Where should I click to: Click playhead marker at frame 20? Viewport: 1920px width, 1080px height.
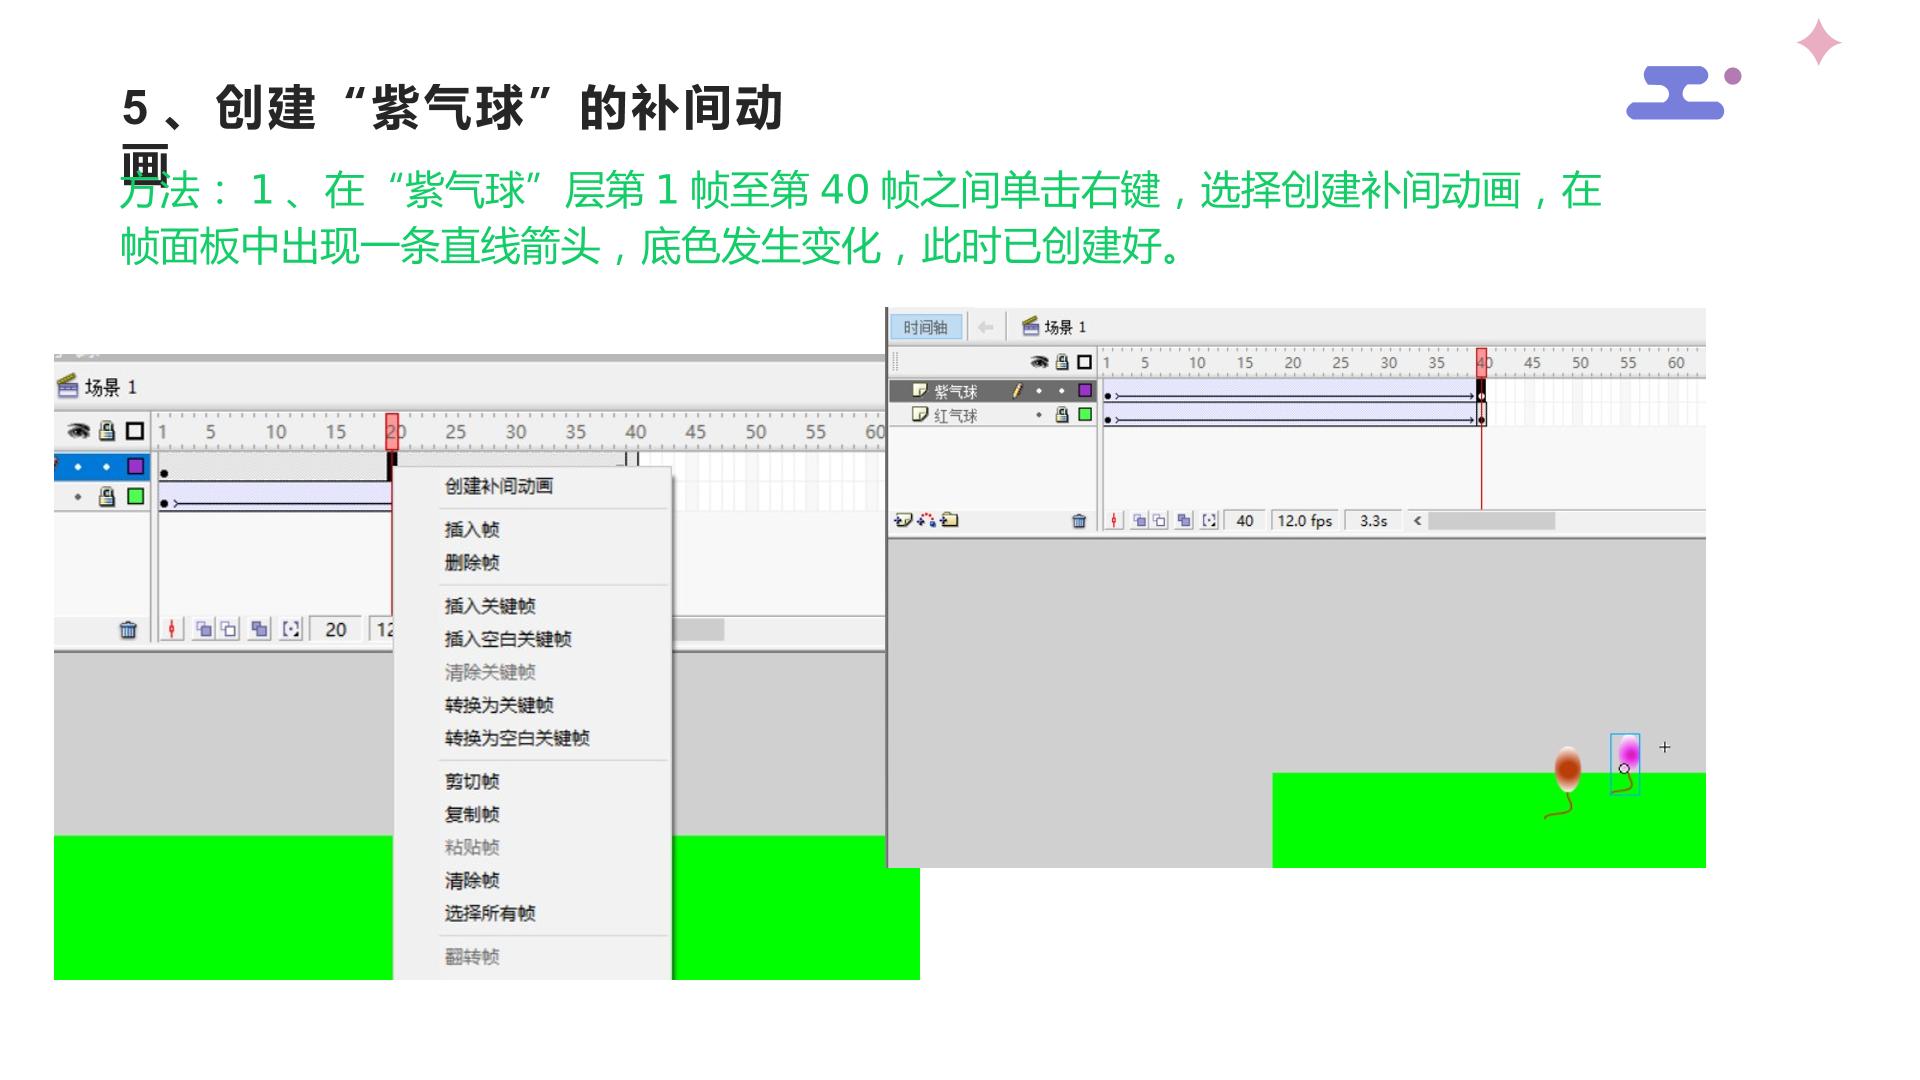coord(392,431)
